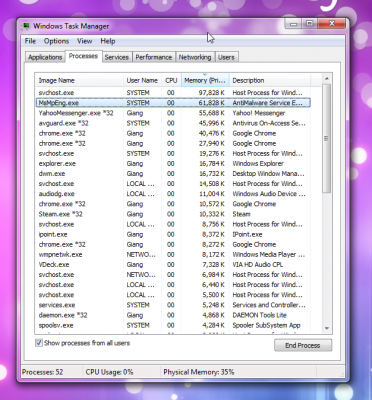Viewport: 372px width, 400px height.
Task: Select the explorer.exe process
Action: (x=173, y=164)
